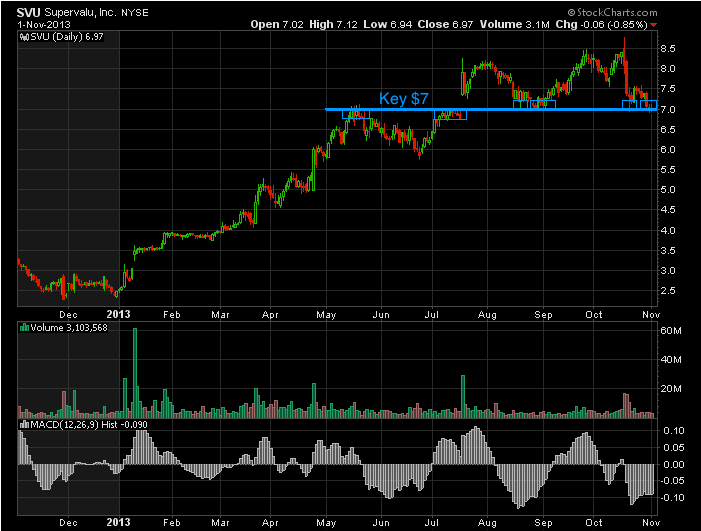This screenshot has width=701, height=531.
Task: Click the Aug label on the price chart date axis
Action: tap(487, 315)
